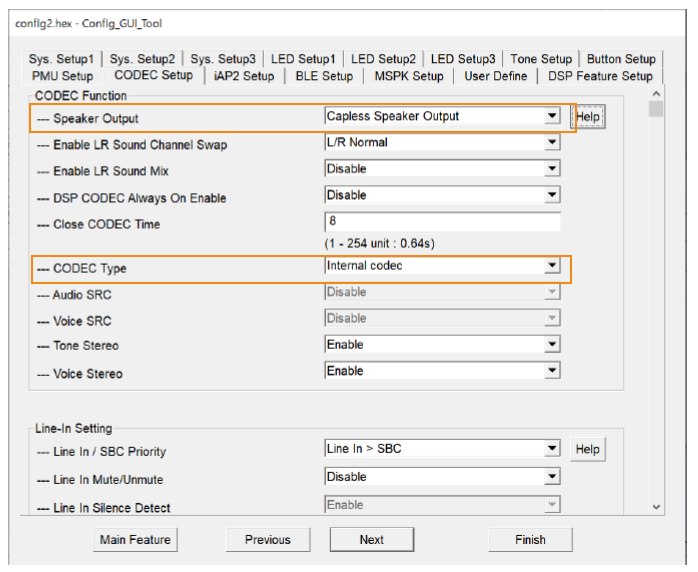Screen dimensions: 698x572
Task: Click the scrollbar down arrow
Action: (x=656, y=507)
